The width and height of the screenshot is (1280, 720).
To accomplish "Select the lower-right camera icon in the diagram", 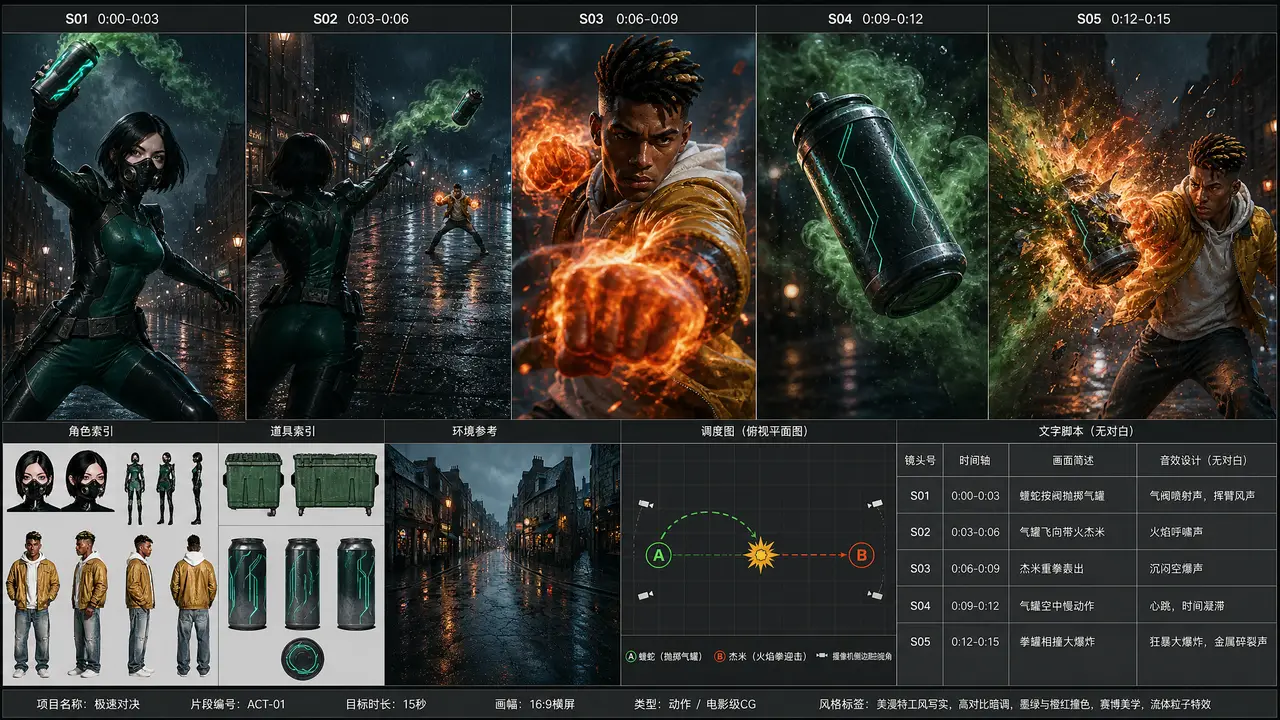I will pyautogui.click(x=876, y=596).
